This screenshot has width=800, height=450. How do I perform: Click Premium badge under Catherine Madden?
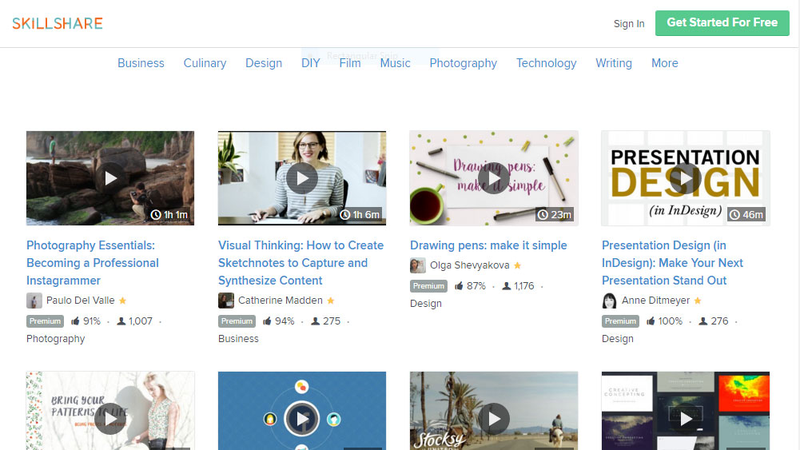click(237, 321)
